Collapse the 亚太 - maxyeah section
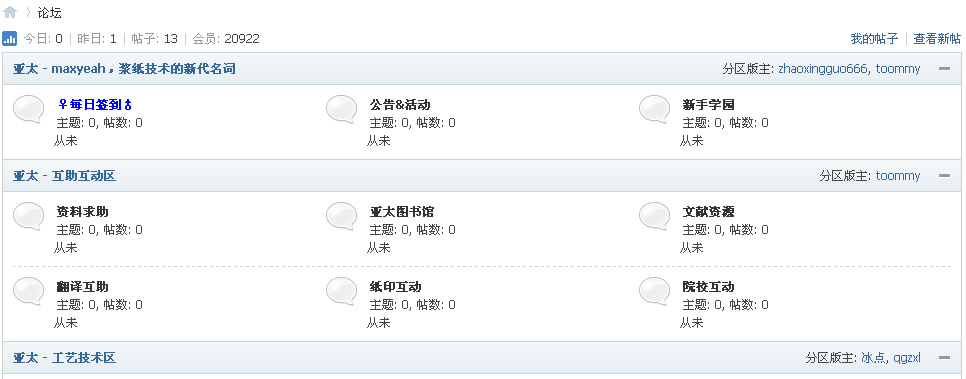This screenshot has height=379, width=966. 944,69
